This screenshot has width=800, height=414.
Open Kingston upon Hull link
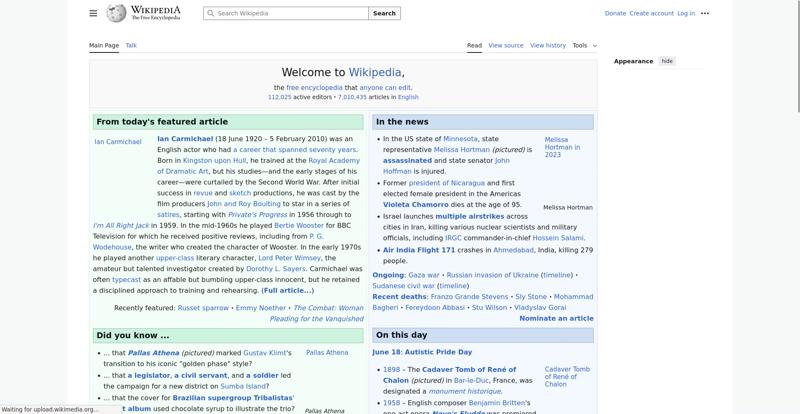click(x=214, y=160)
